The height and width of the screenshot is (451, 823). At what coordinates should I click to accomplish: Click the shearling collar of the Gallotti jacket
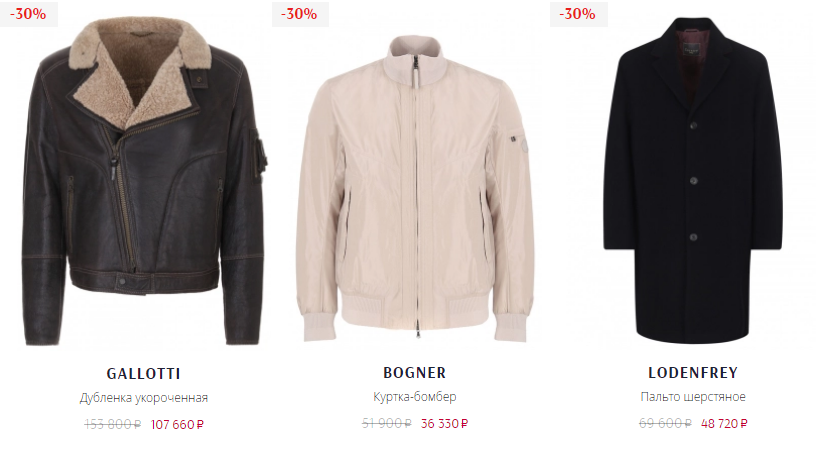[142, 68]
